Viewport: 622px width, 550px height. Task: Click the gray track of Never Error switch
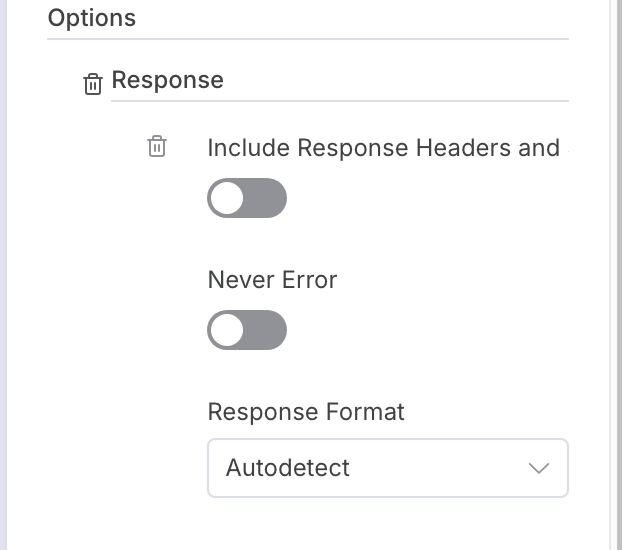(x=266, y=330)
